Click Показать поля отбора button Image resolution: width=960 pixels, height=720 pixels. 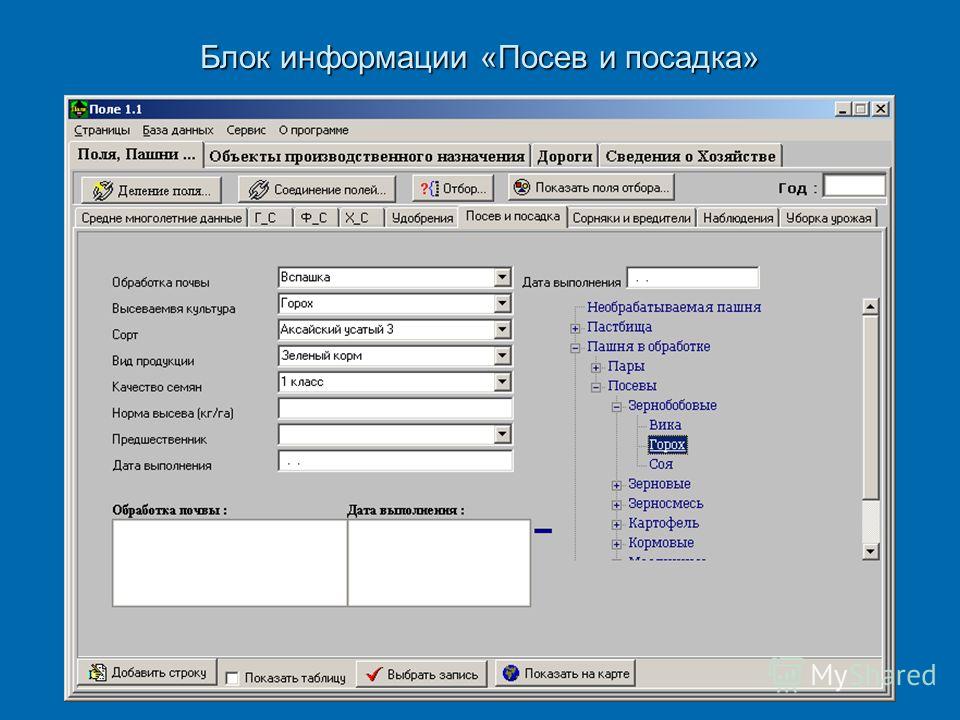click(x=591, y=187)
